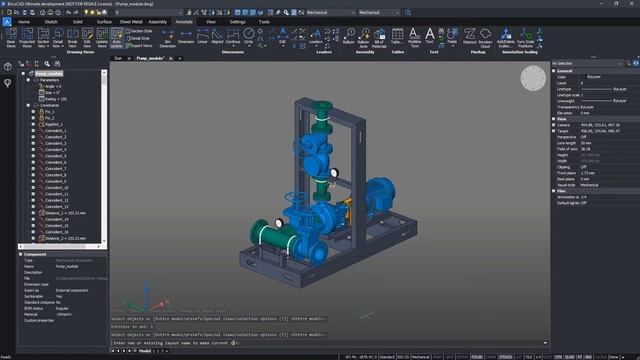
Task: Open the first Mechanical workspace combo box
Action: pyautogui.click(x=331, y=13)
